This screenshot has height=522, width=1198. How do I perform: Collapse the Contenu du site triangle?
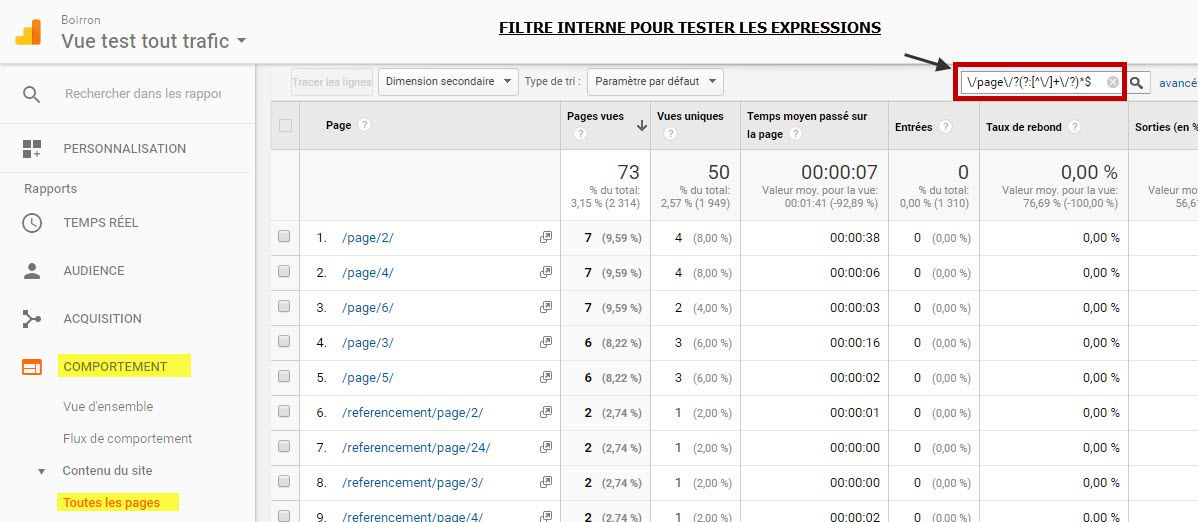coord(42,472)
